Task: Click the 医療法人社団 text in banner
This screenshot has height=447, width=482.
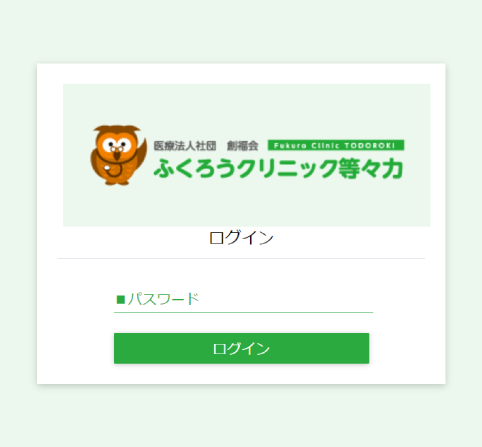Action: point(185,146)
